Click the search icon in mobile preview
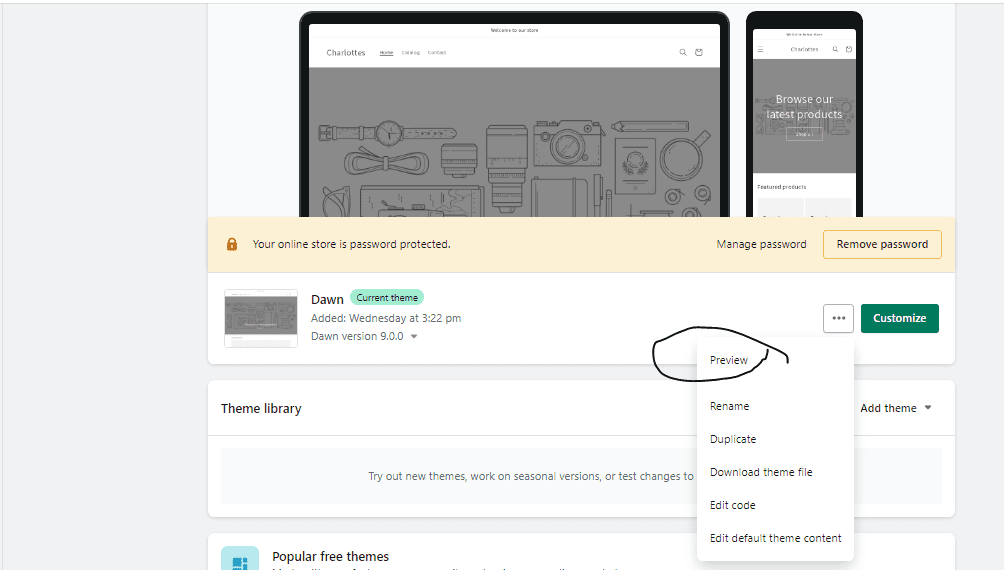1004x570 pixels. point(835,49)
